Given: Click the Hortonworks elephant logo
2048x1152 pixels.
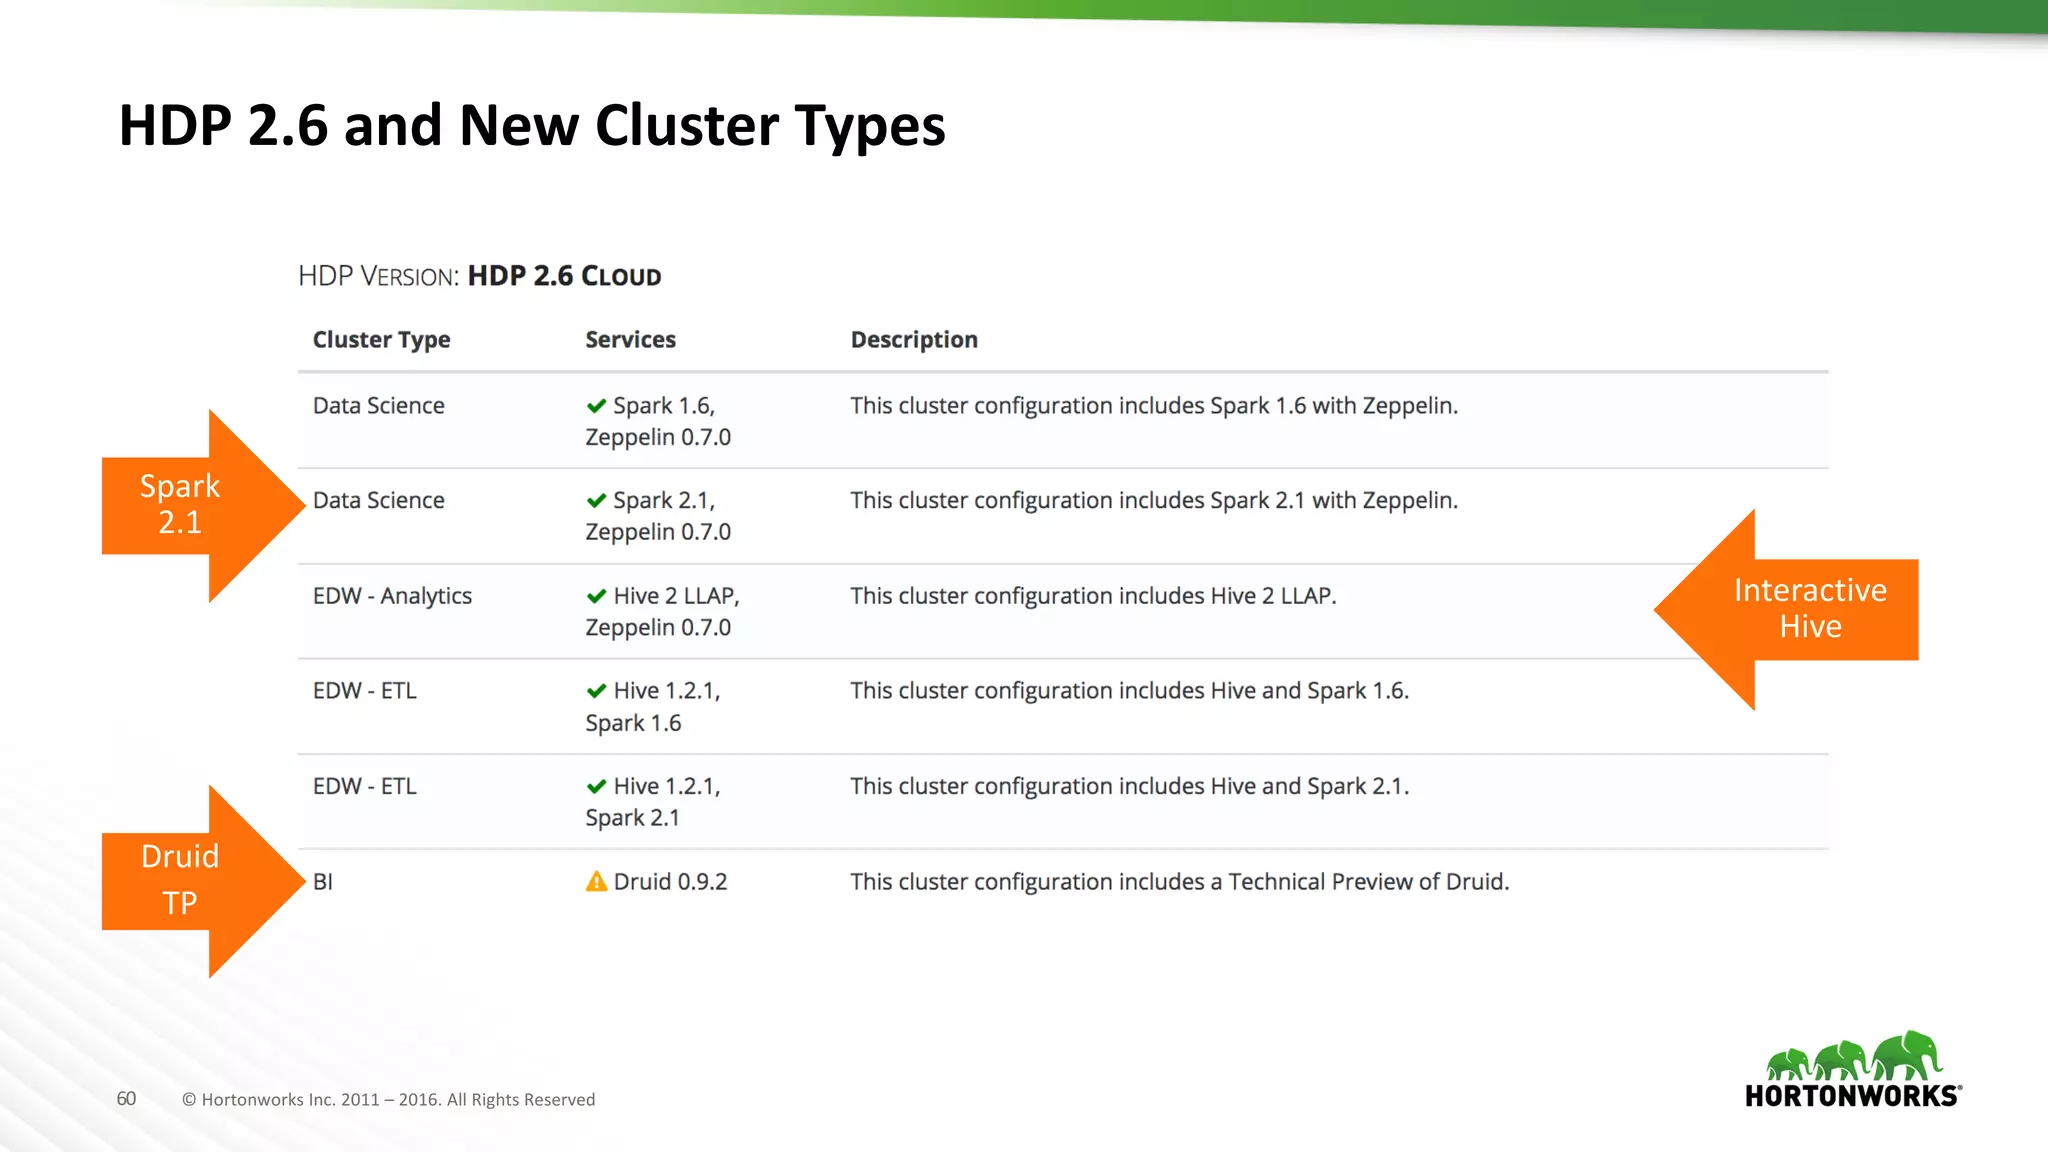Looking at the screenshot, I should coord(1853,1069).
